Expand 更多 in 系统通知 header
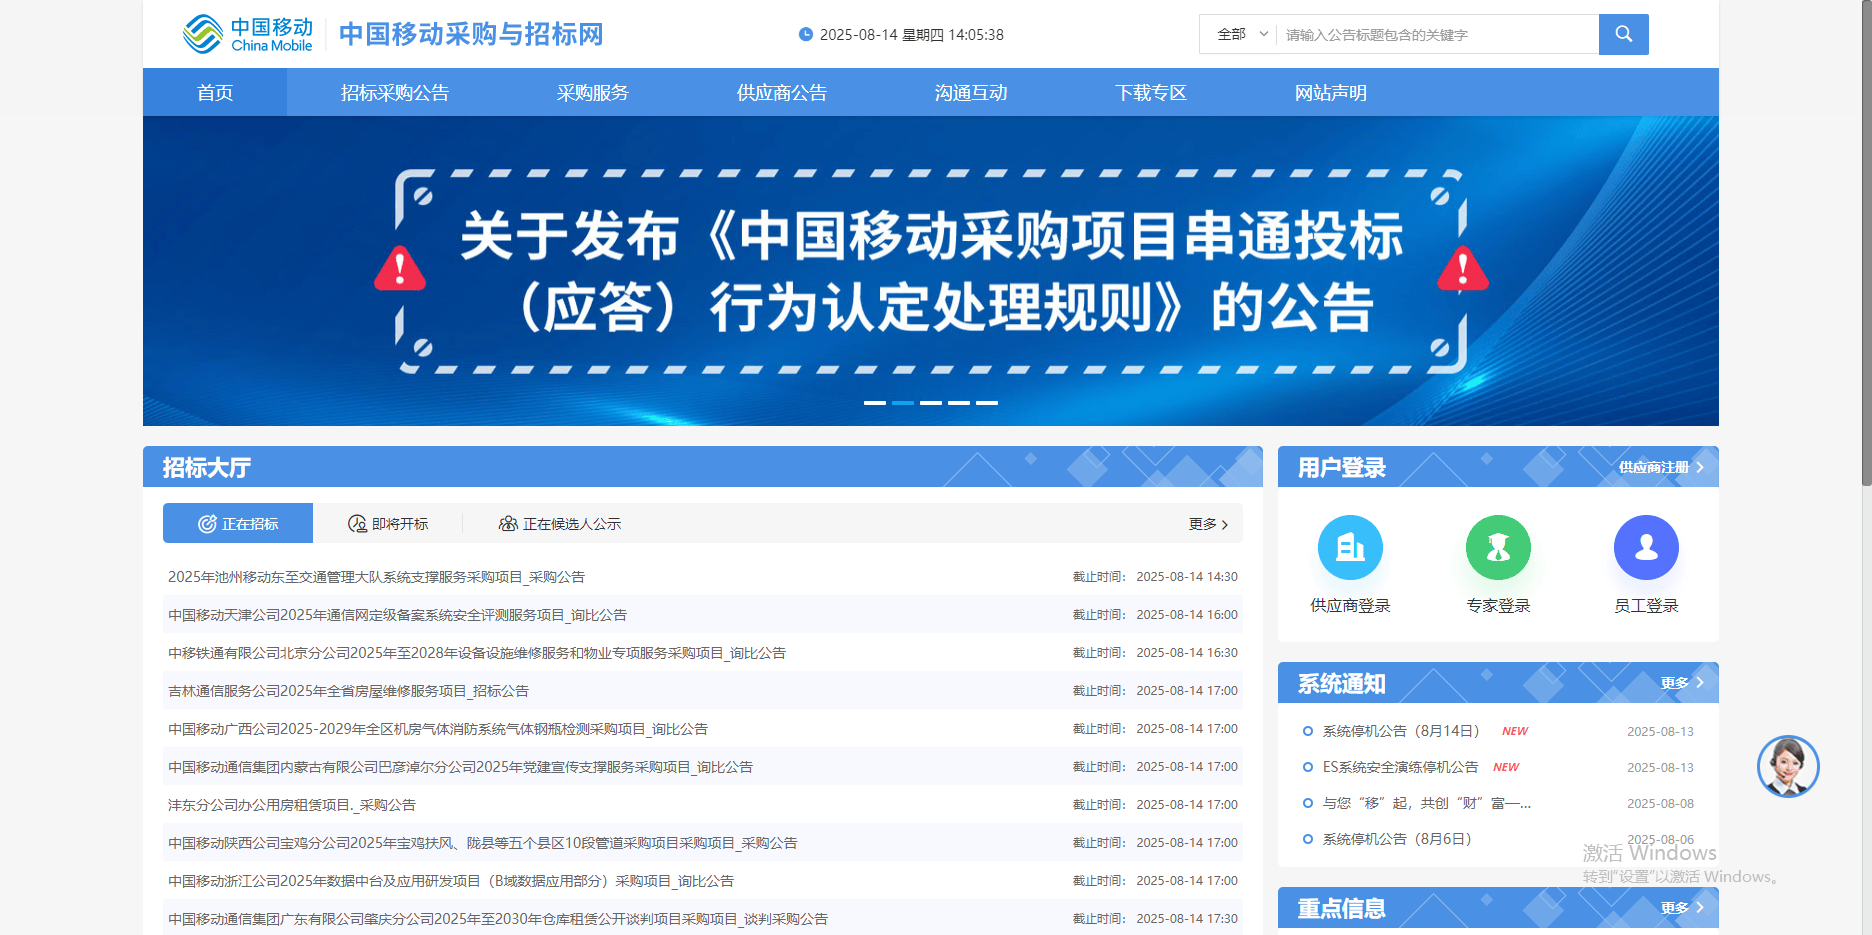The height and width of the screenshot is (935, 1872). point(1681,683)
